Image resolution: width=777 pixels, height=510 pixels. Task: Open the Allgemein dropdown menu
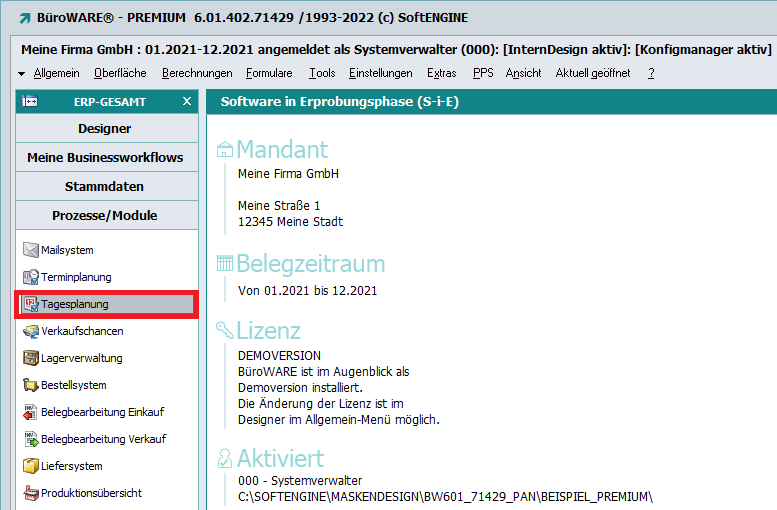(56, 73)
